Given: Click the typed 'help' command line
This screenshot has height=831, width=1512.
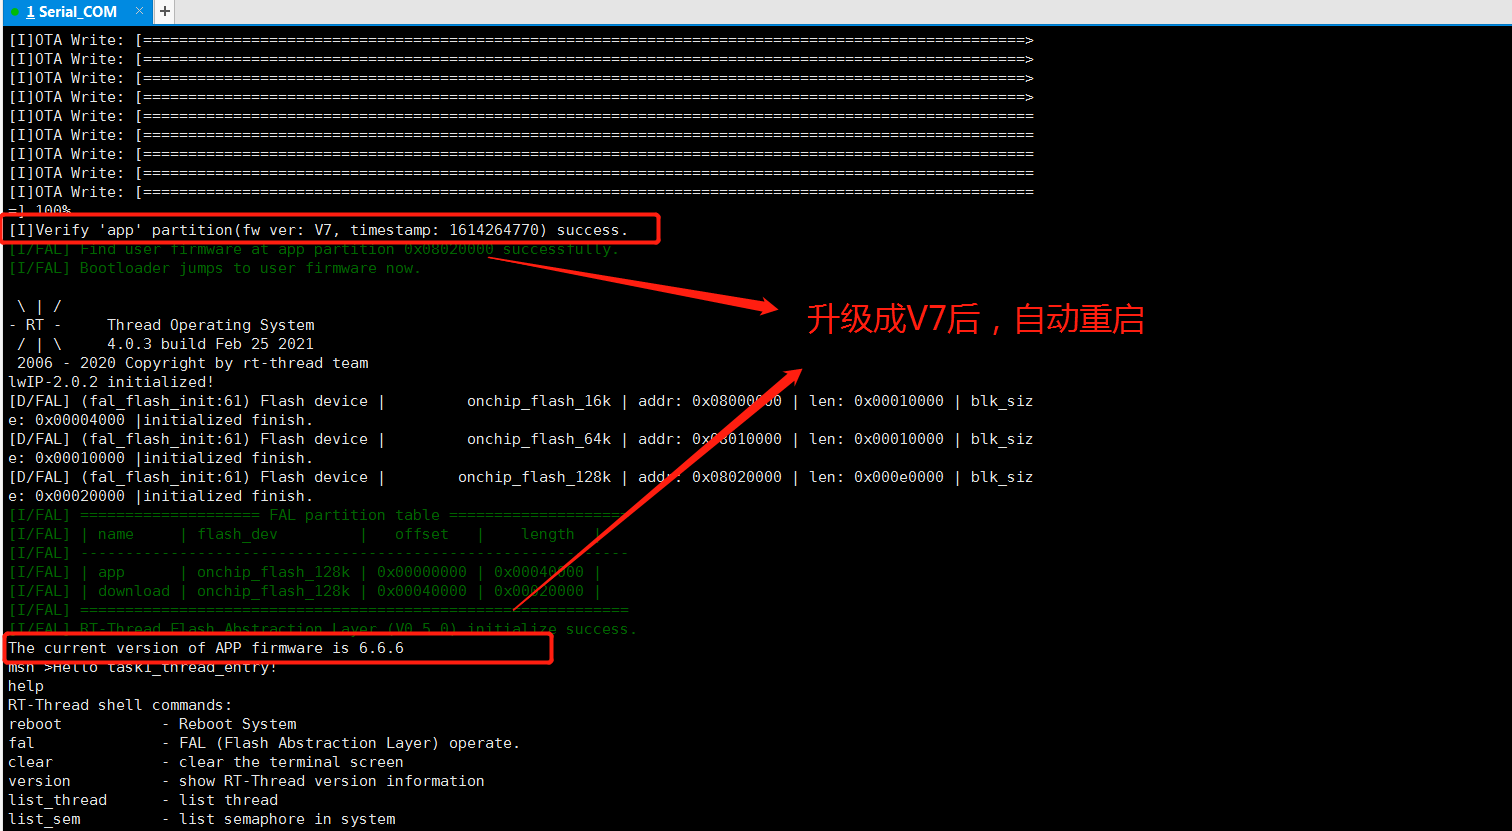Looking at the screenshot, I should pyautogui.click(x=26, y=686).
